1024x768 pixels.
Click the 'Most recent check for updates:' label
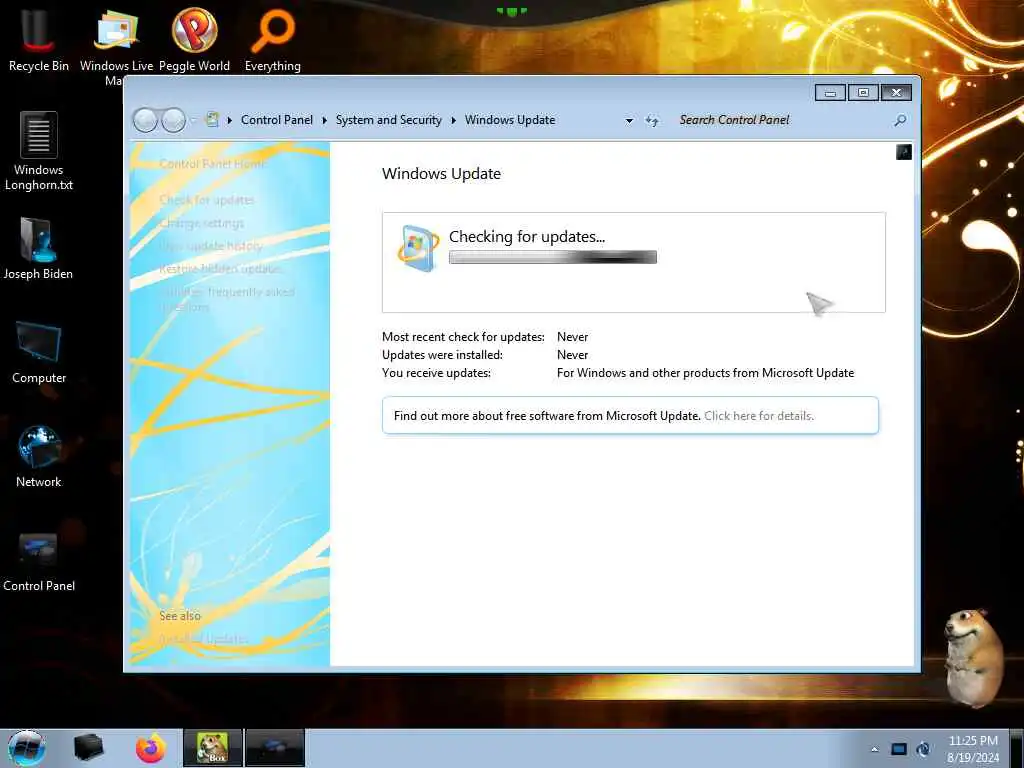pos(463,337)
